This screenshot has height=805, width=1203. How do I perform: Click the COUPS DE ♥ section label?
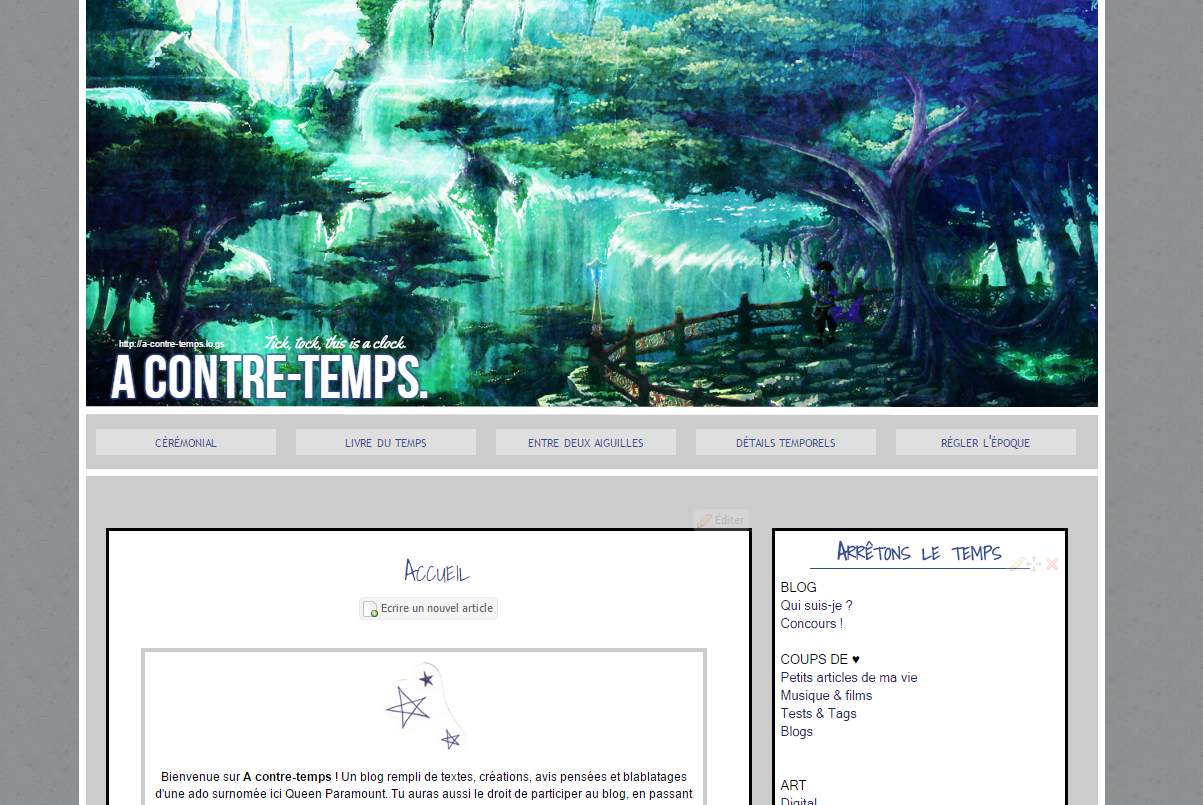pyautogui.click(x=820, y=659)
